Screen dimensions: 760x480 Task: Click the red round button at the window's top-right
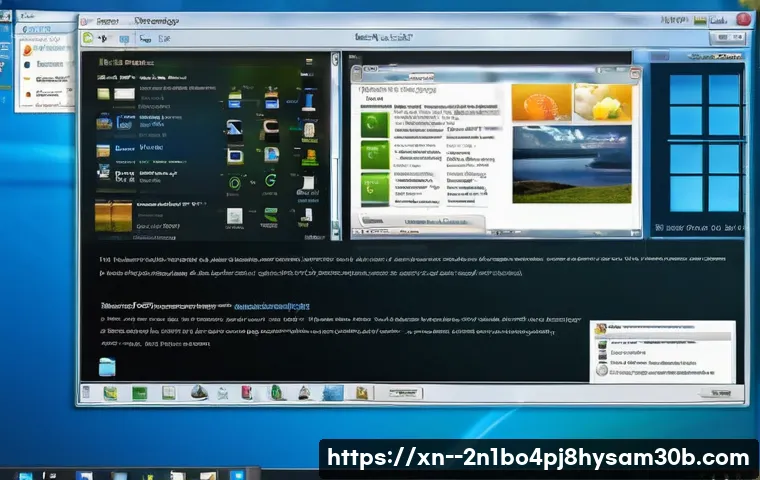pos(744,19)
